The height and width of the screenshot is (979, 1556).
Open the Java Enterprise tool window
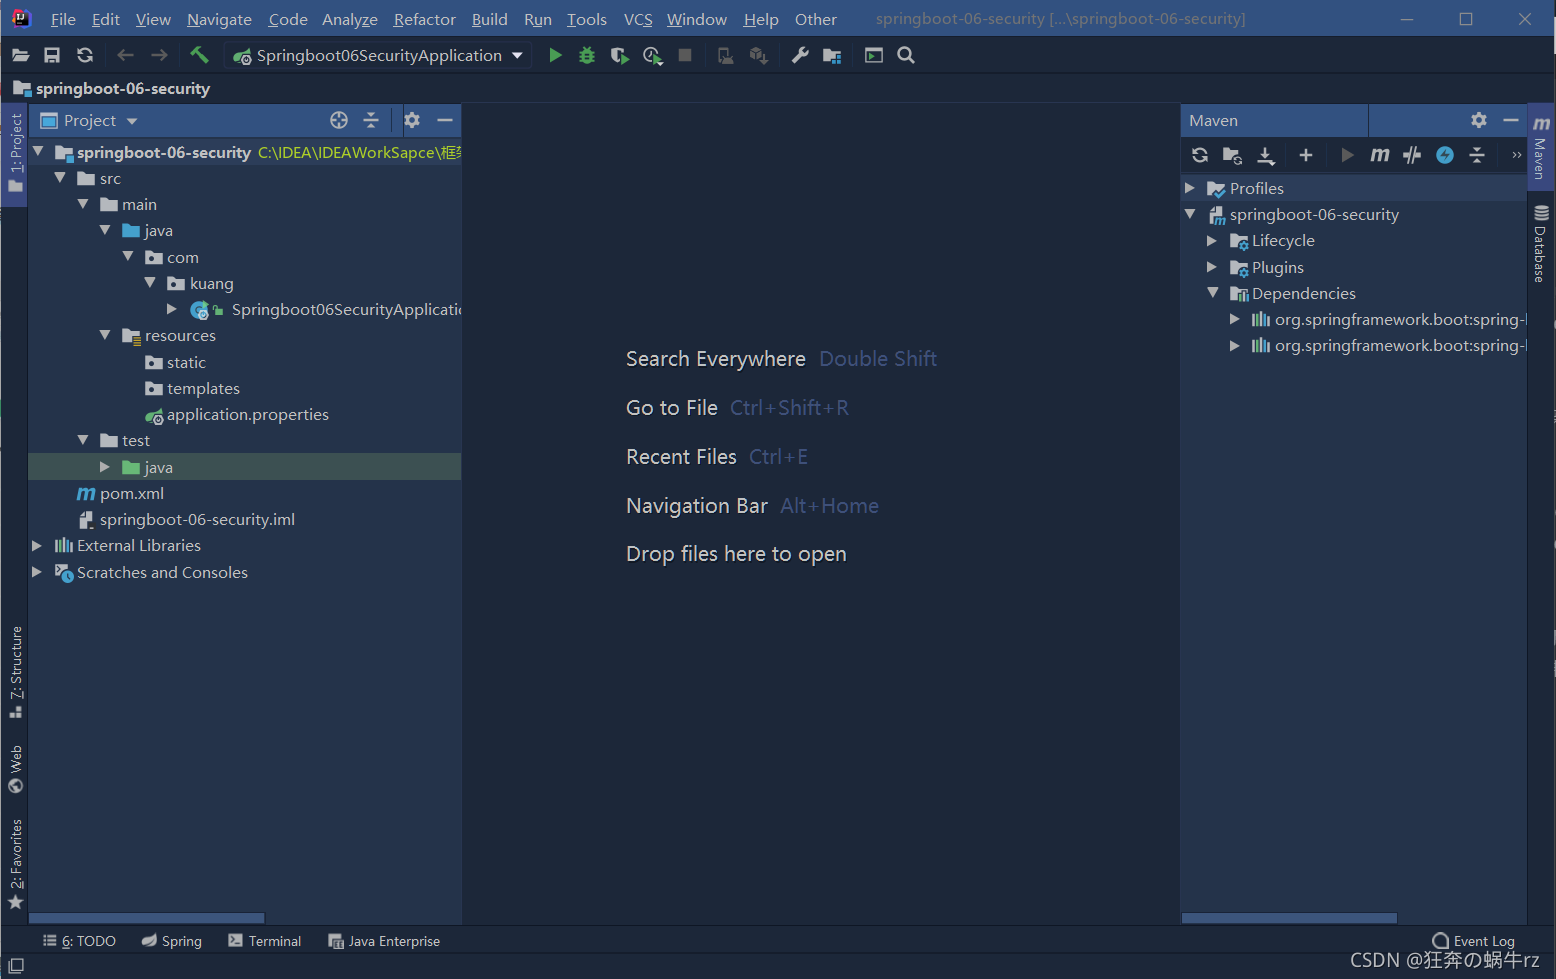[x=384, y=941]
